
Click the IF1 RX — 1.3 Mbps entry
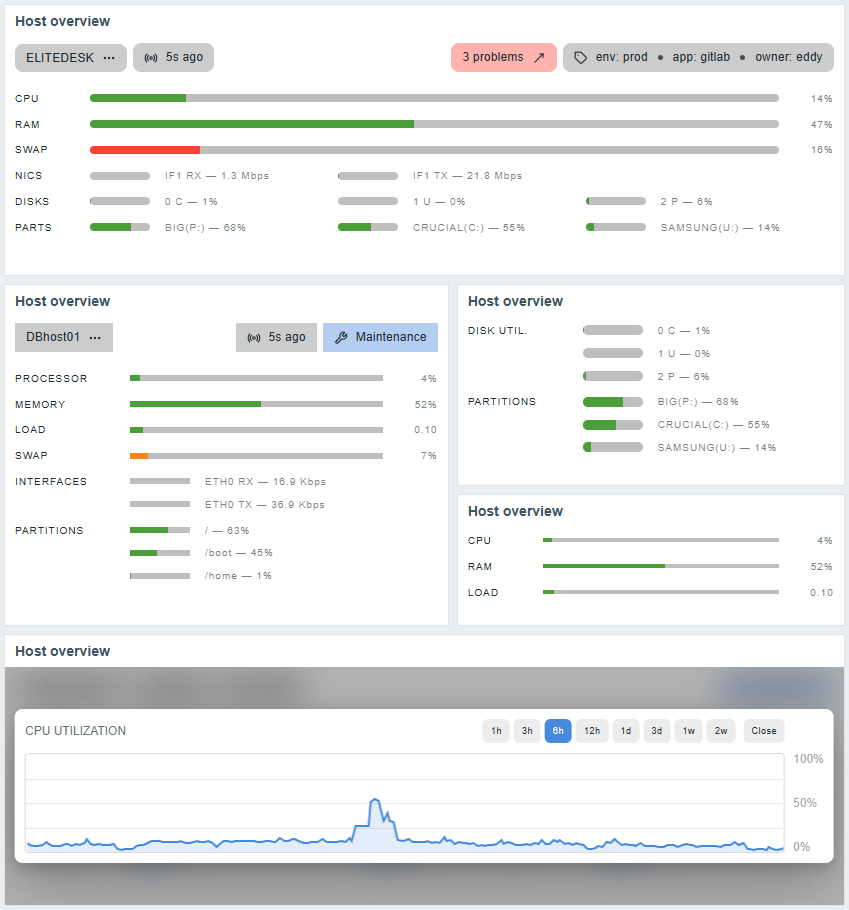[217, 176]
